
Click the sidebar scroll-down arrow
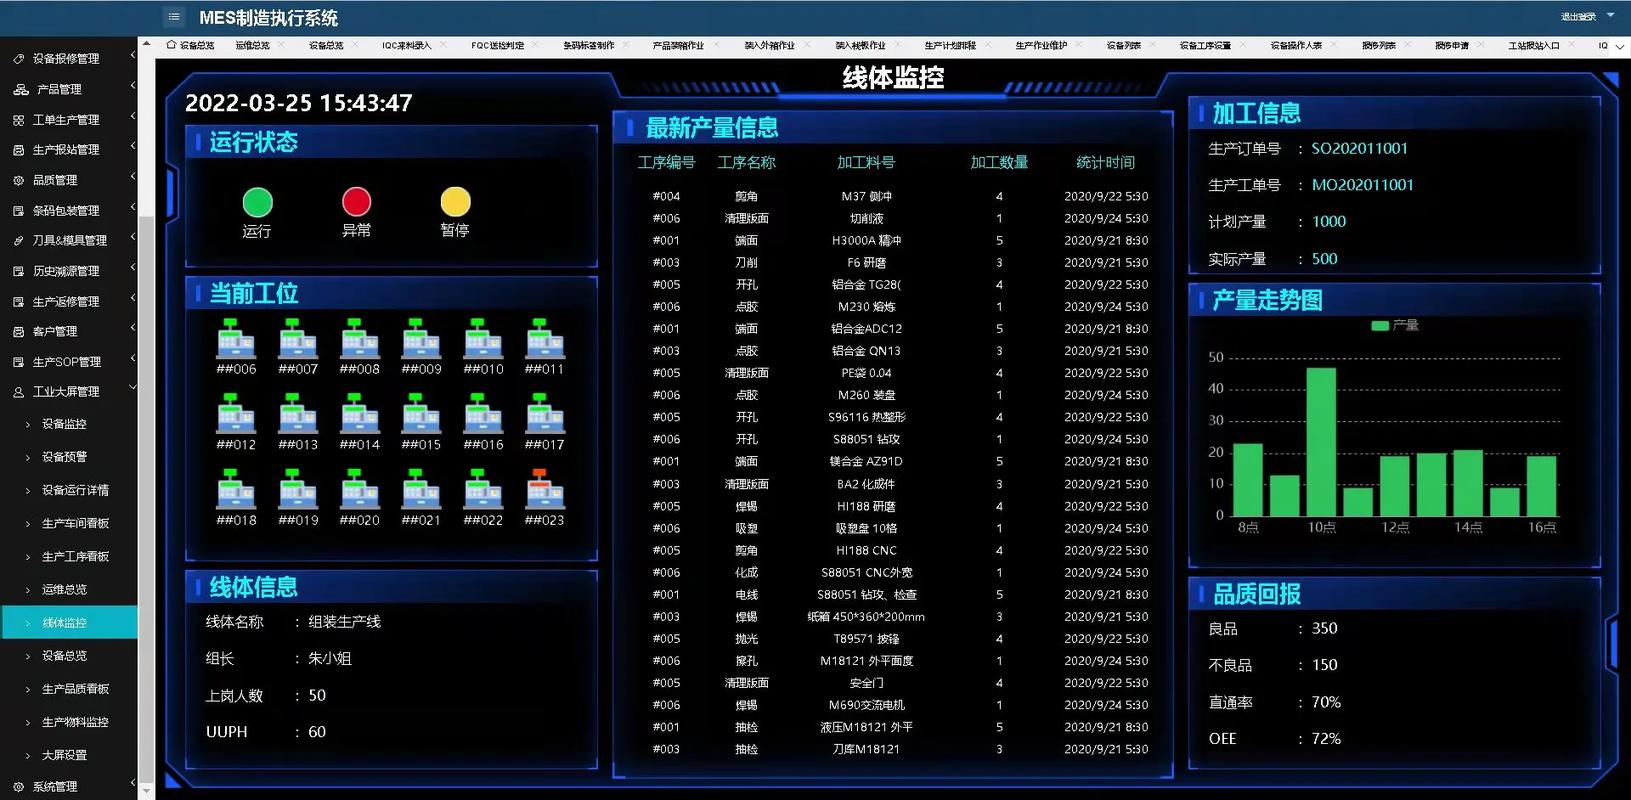146,792
